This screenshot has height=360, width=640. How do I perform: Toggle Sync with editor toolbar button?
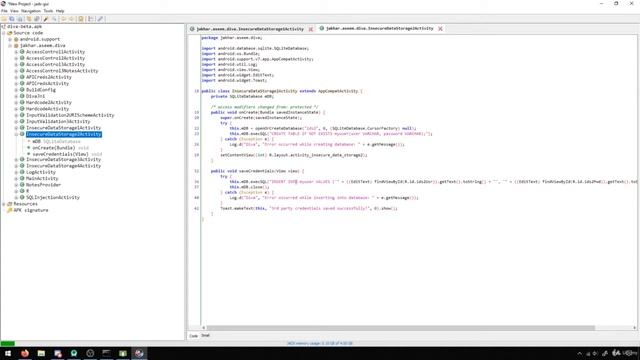pos(29,19)
